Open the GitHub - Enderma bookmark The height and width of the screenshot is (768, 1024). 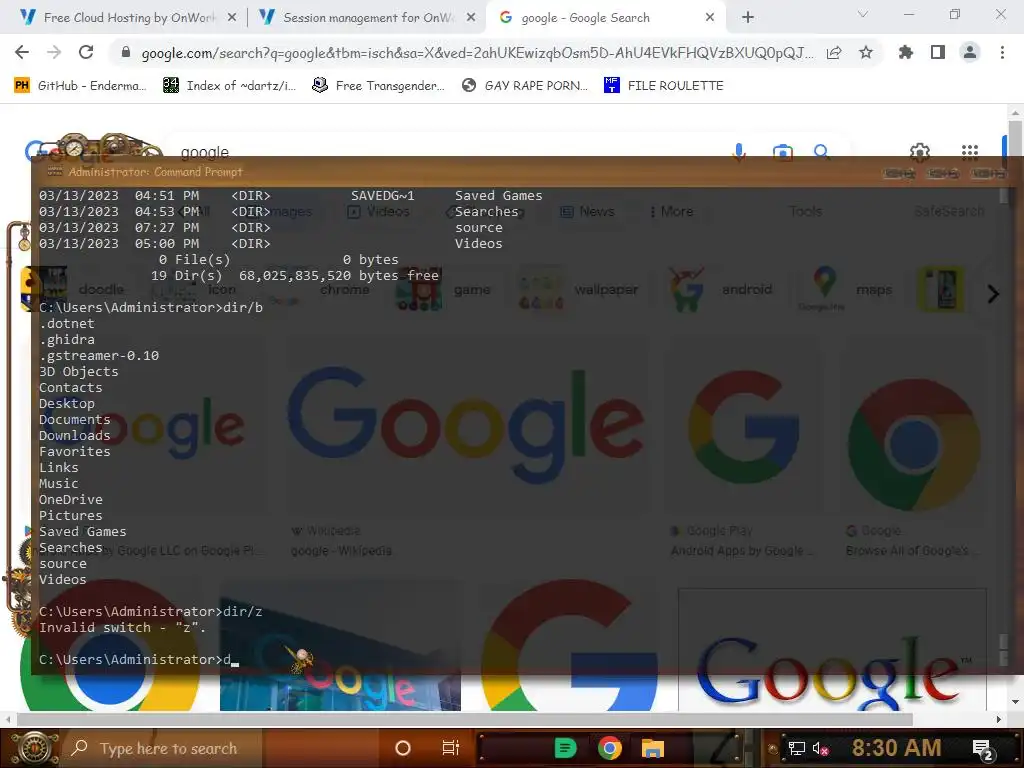click(x=80, y=86)
